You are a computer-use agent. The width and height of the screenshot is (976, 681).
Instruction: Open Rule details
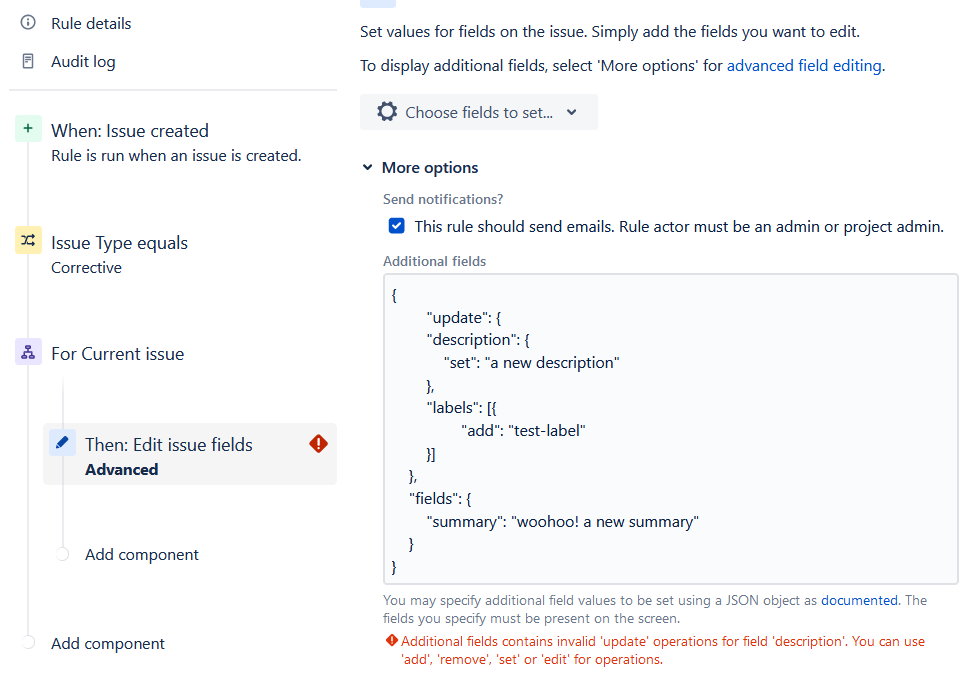click(x=91, y=23)
